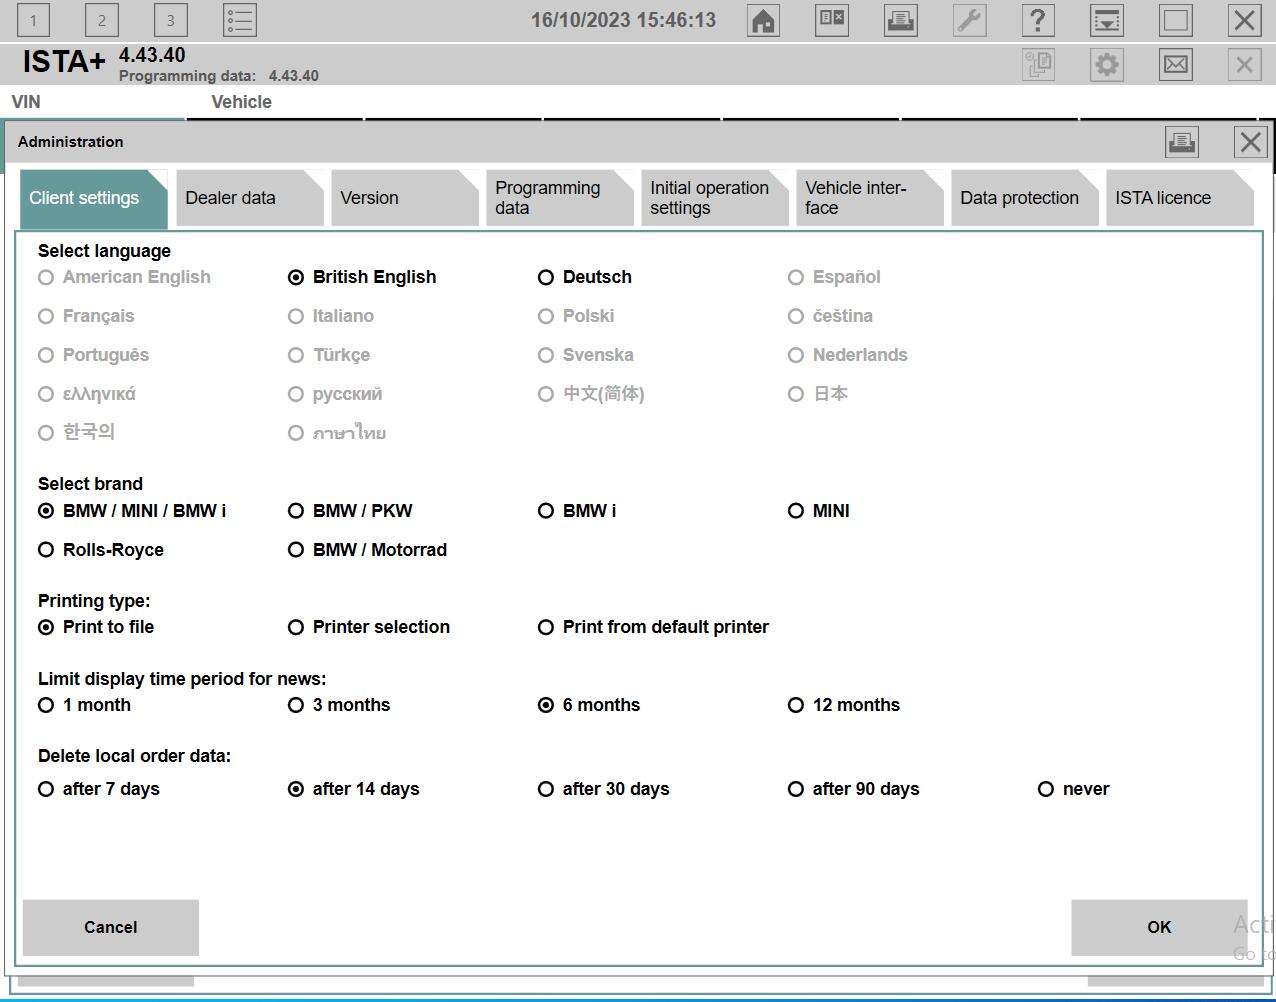
Task: Click the date and time display
Action: pos(623,20)
